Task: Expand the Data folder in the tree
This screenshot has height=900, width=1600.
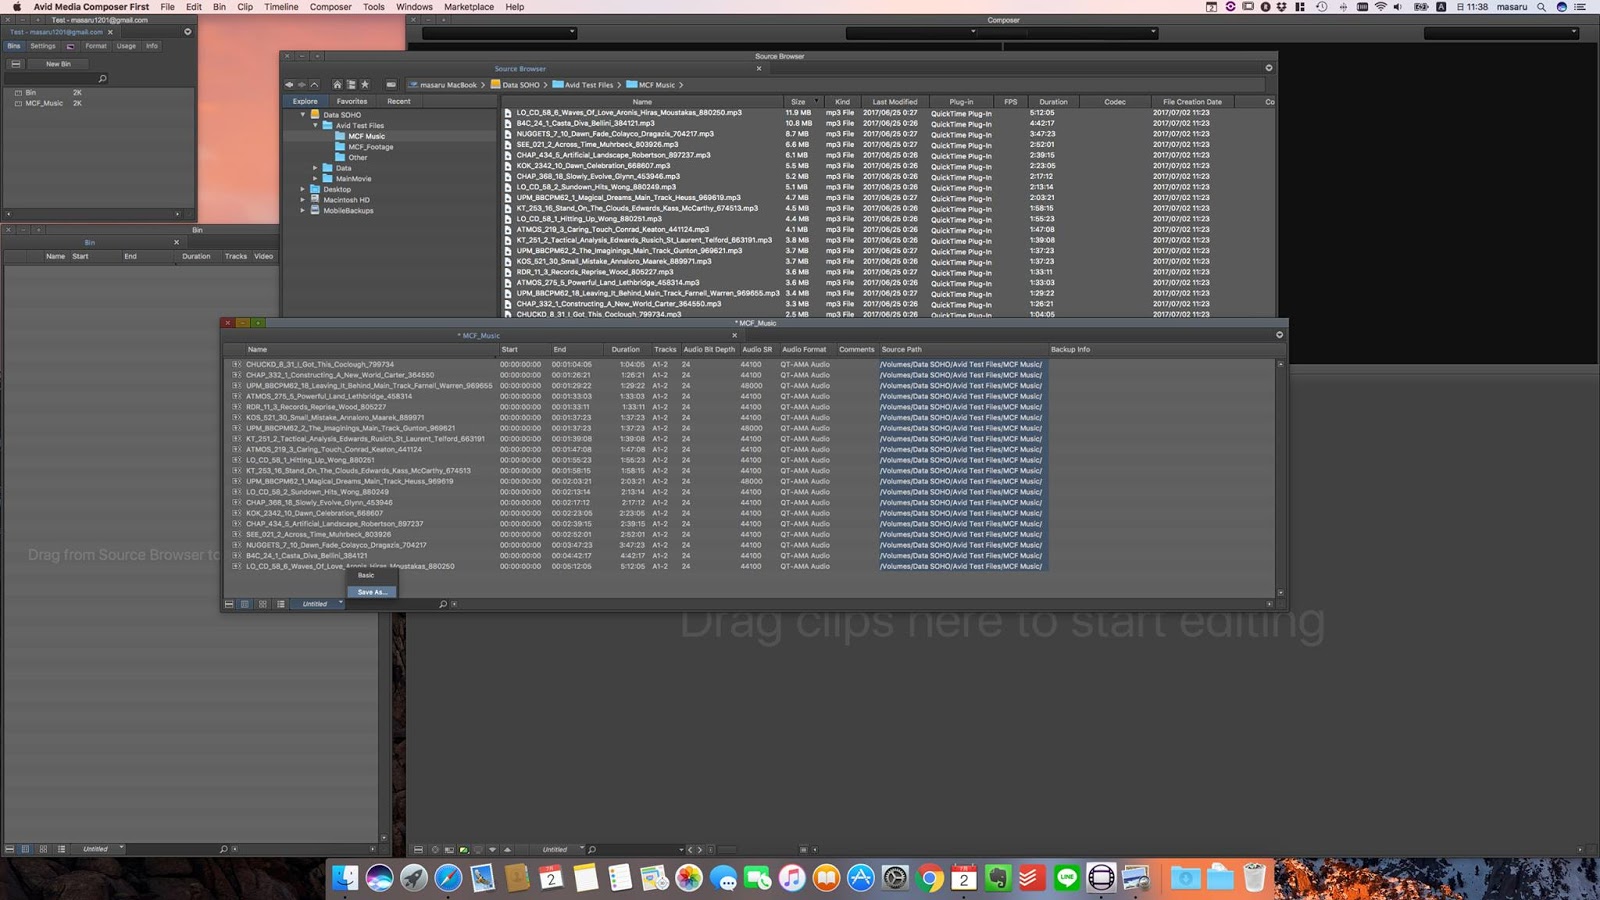Action: (315, 168)
